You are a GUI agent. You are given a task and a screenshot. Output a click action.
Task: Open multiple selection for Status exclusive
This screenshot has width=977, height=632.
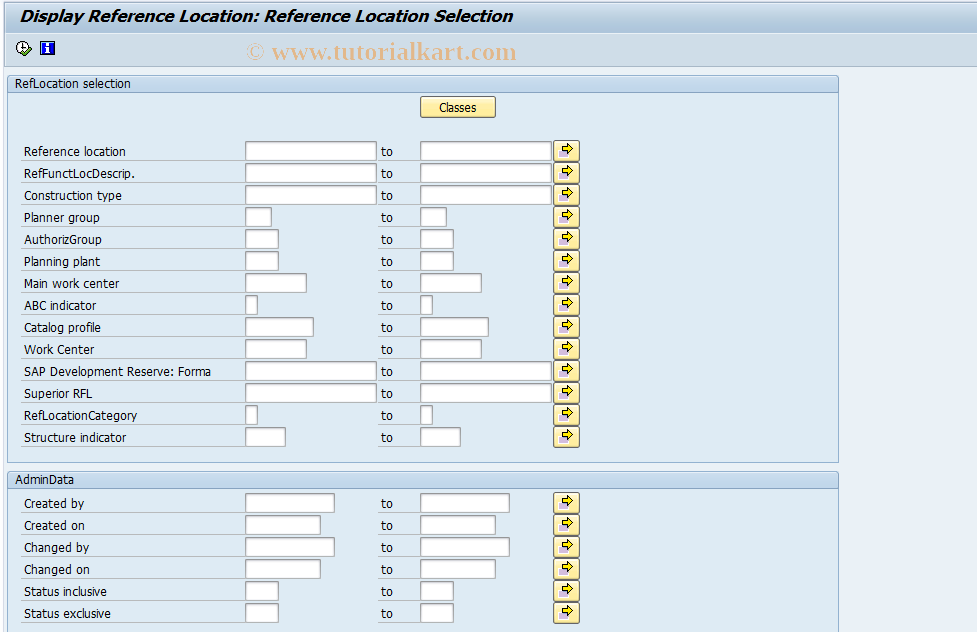tap(565, 612)
